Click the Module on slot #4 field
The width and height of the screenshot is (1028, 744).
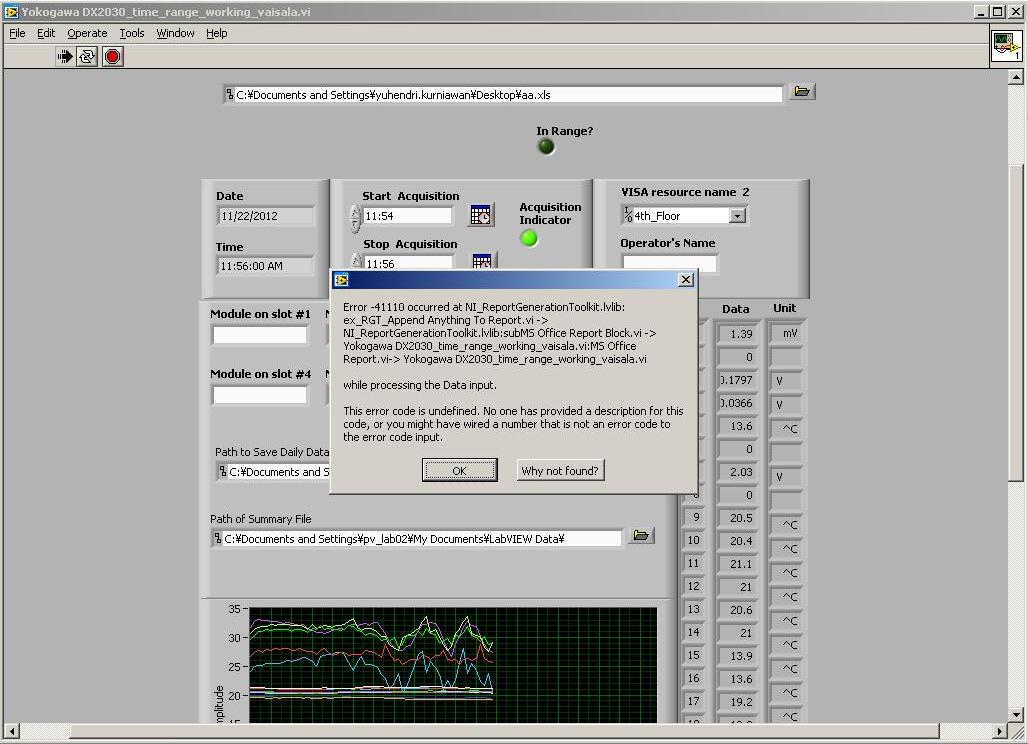260,395
